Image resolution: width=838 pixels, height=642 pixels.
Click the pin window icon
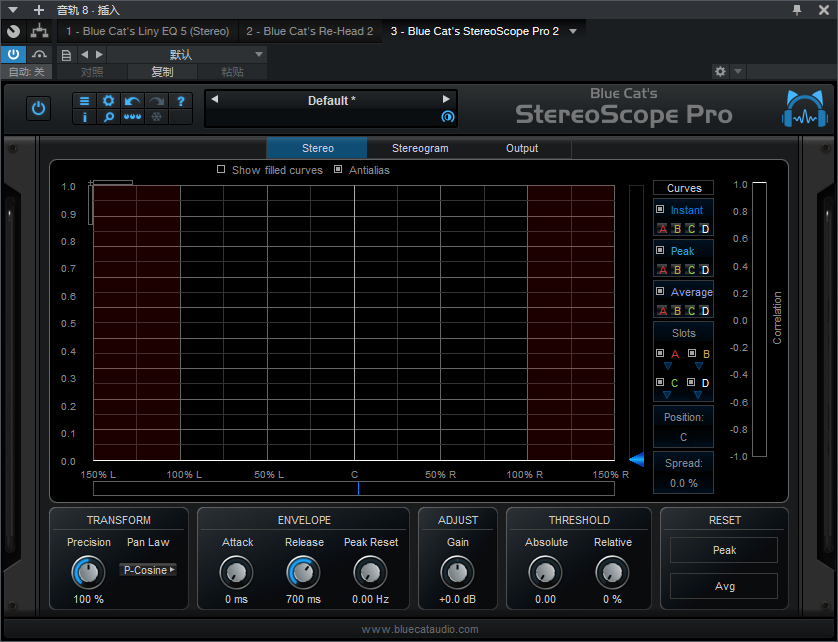(x=797, y=10)
